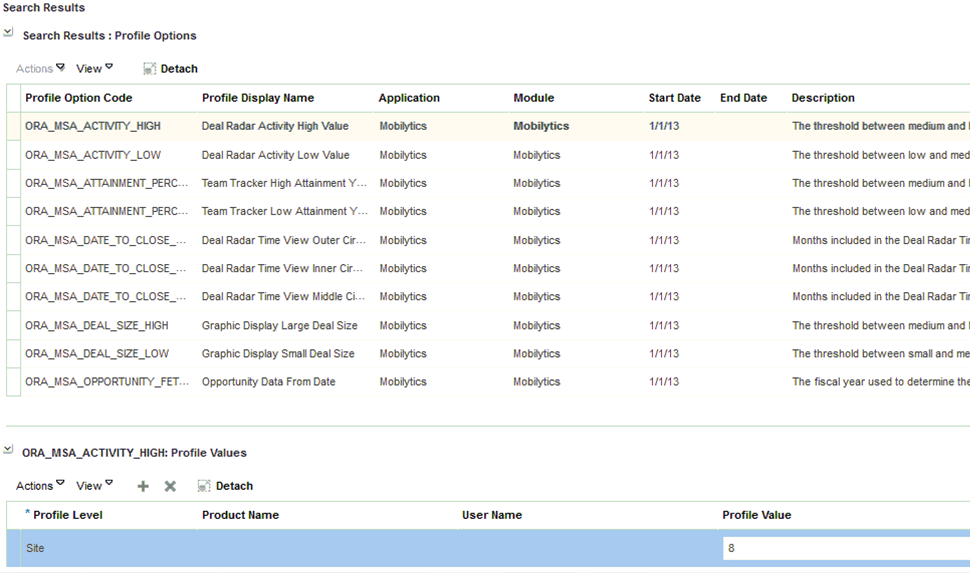
Task: Select the ORA_MSA_DEAL_SIZE_HIGH row
Action: coord(488,325)
